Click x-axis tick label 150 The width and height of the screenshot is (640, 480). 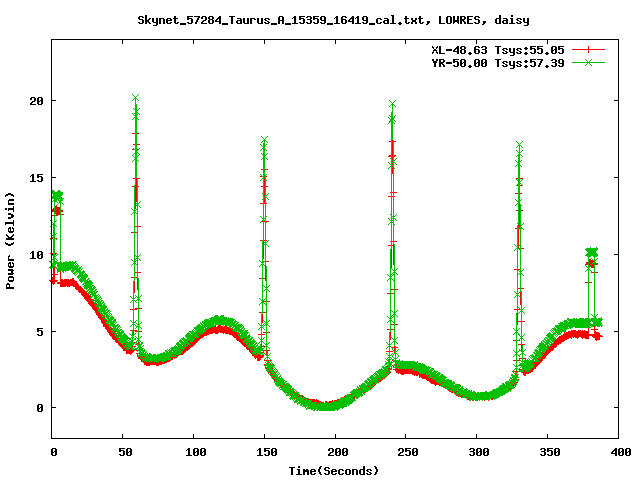[266, 452]
